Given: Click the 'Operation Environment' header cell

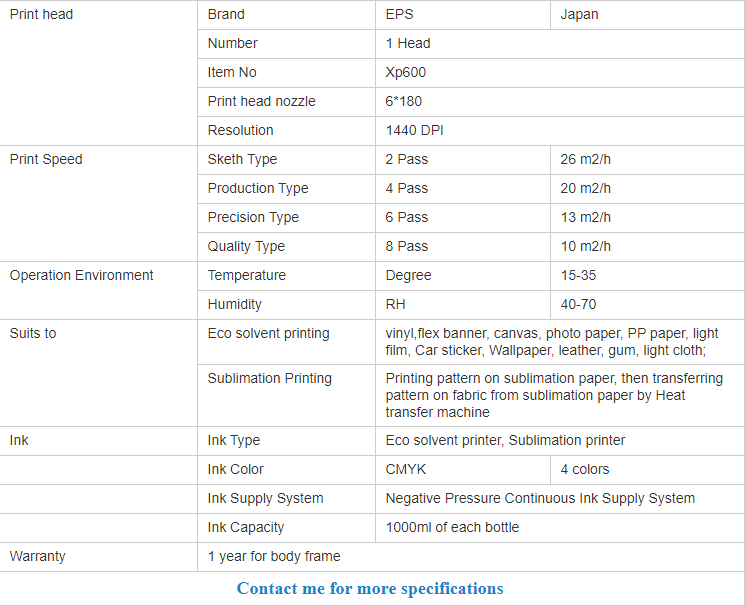Looking at the screenshot, I should point(82,275).
